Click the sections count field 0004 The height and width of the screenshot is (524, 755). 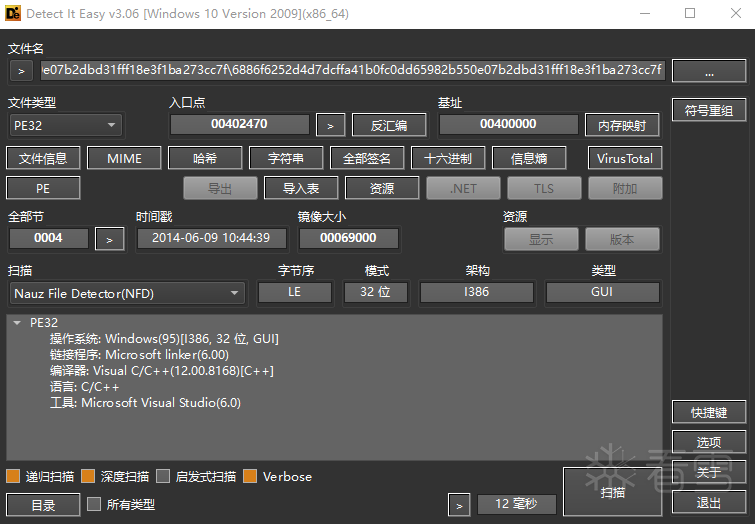click(x=49, y=238)
